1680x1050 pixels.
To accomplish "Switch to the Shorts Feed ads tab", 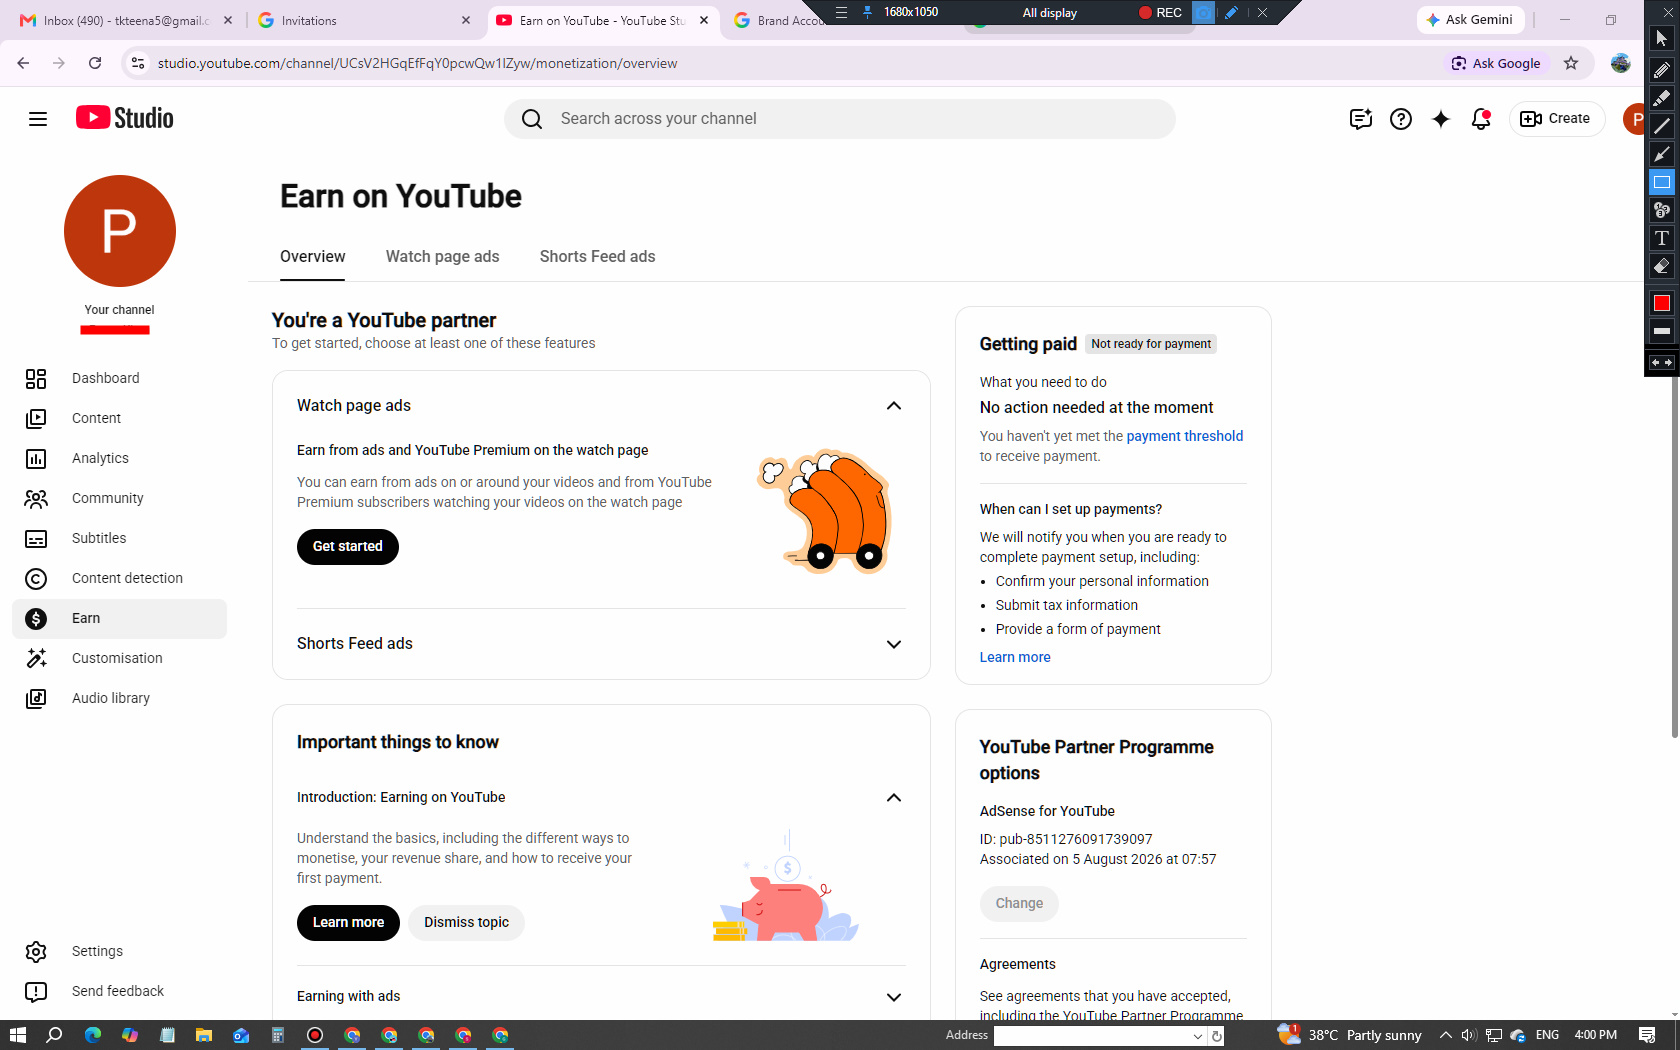I will click(x=598, y=257).
